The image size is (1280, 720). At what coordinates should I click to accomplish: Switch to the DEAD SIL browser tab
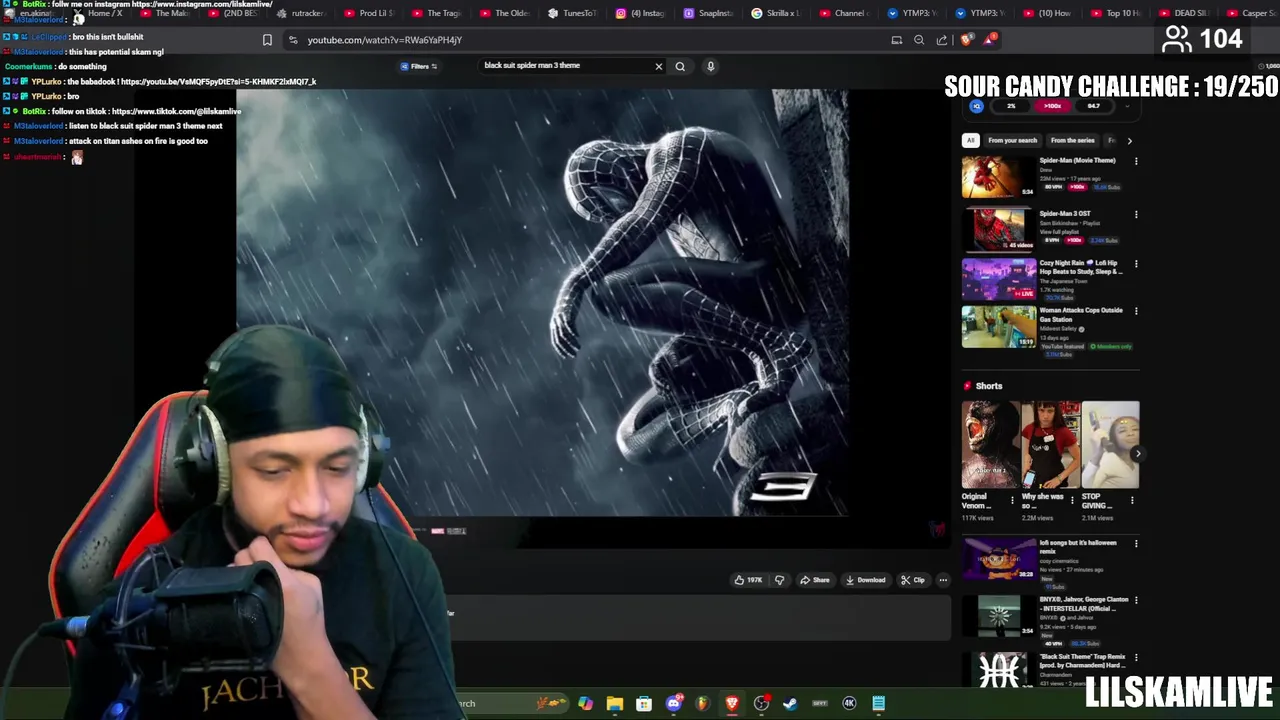(1183, 13)
